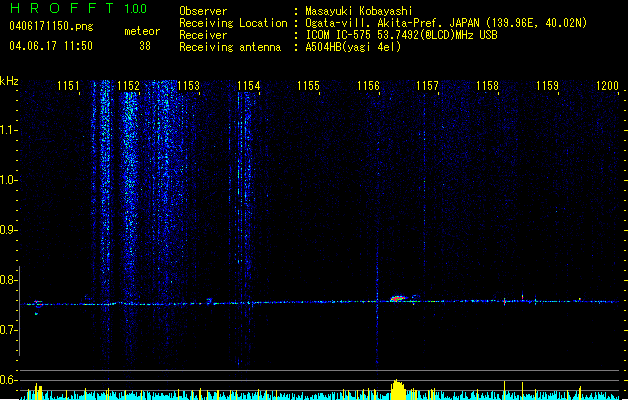Screen dimensions: 629x400
Task: Click the 'Receiving antenna' label
Action: pyautogui.click(x=230, y=47)
